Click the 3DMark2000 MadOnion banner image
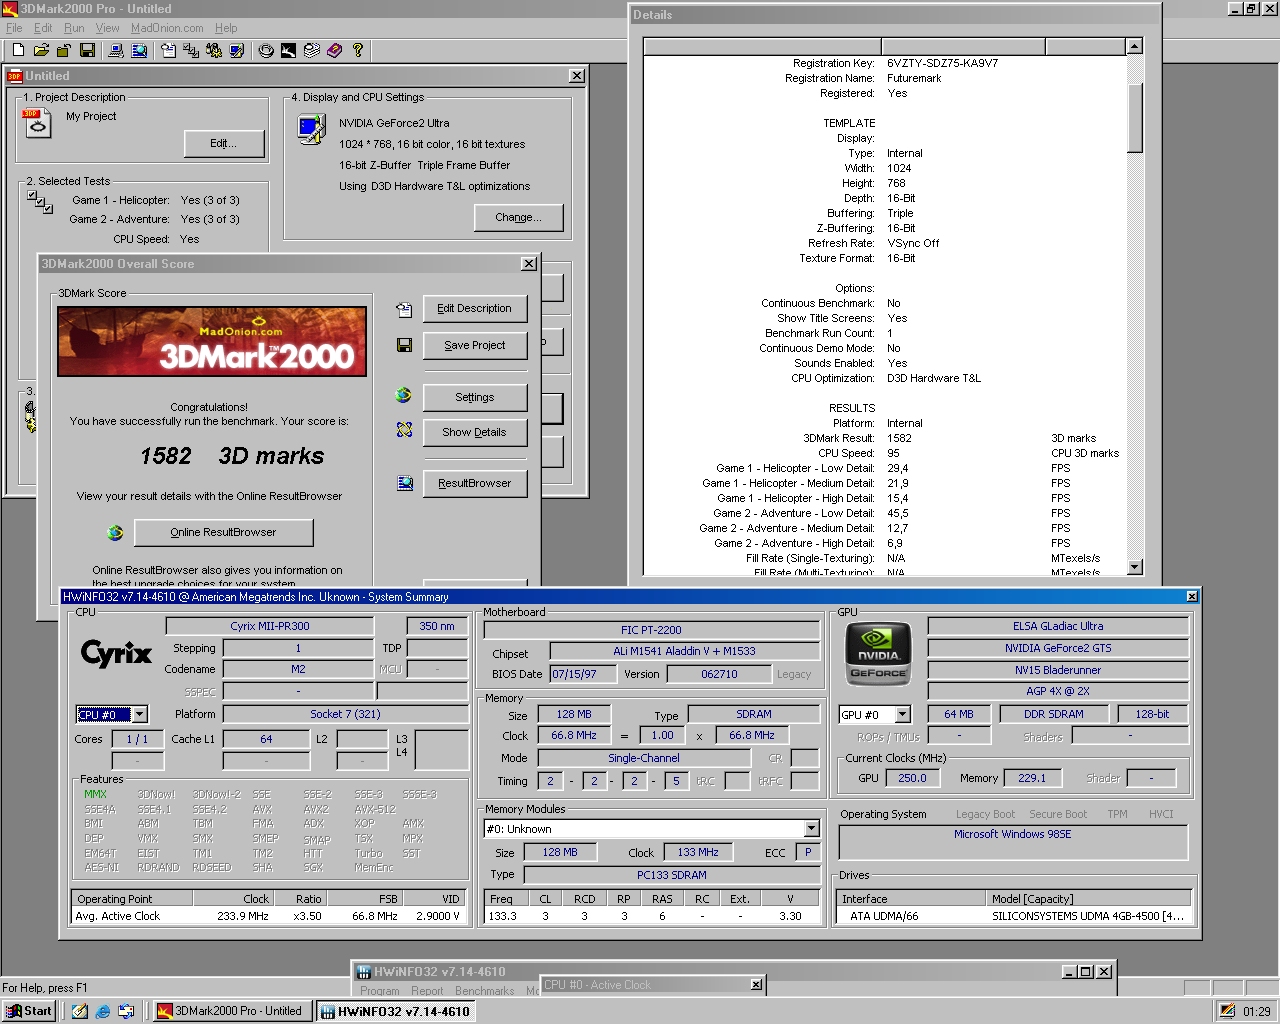Image resolution: width=1280 pixels, height=1024 pixels. (x=212, y=342)
